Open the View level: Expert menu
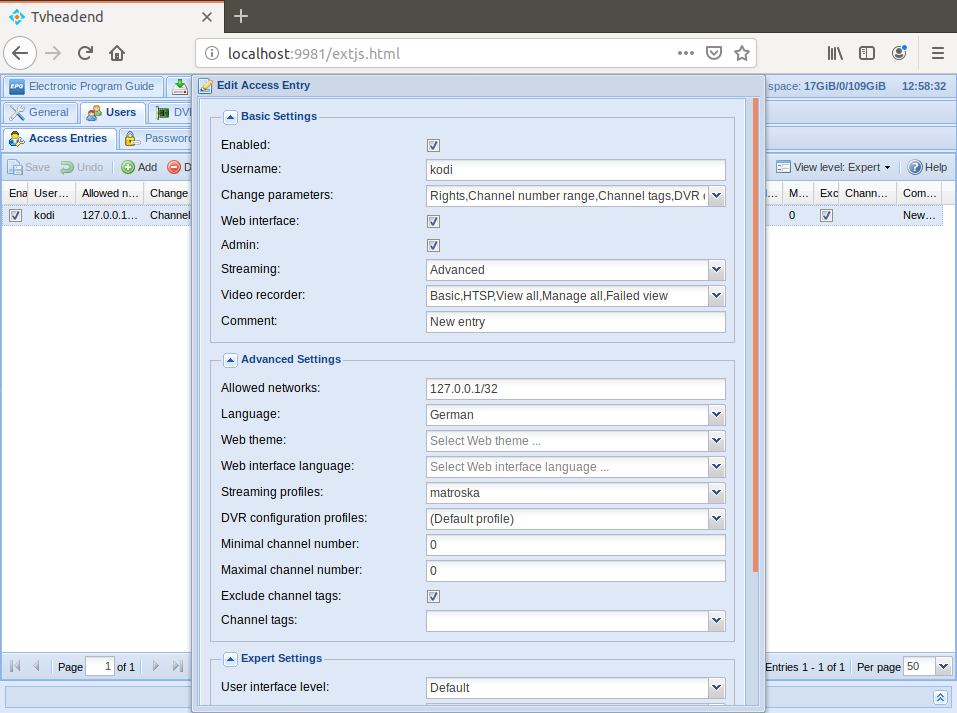Viewport: 957px width, 713px height. point(833,167)
